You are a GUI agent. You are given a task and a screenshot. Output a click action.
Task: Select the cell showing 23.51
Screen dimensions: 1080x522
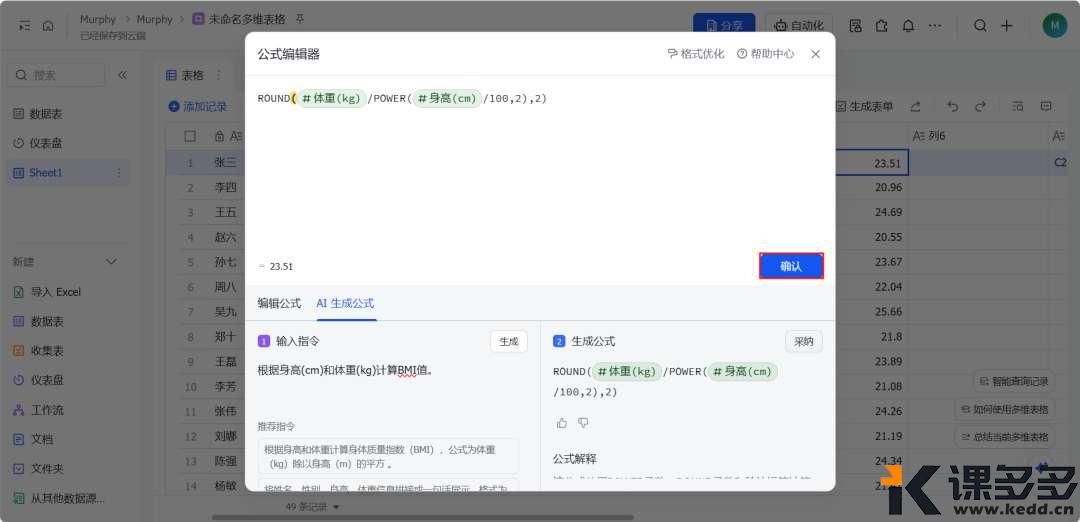click(x=872, y=163)
